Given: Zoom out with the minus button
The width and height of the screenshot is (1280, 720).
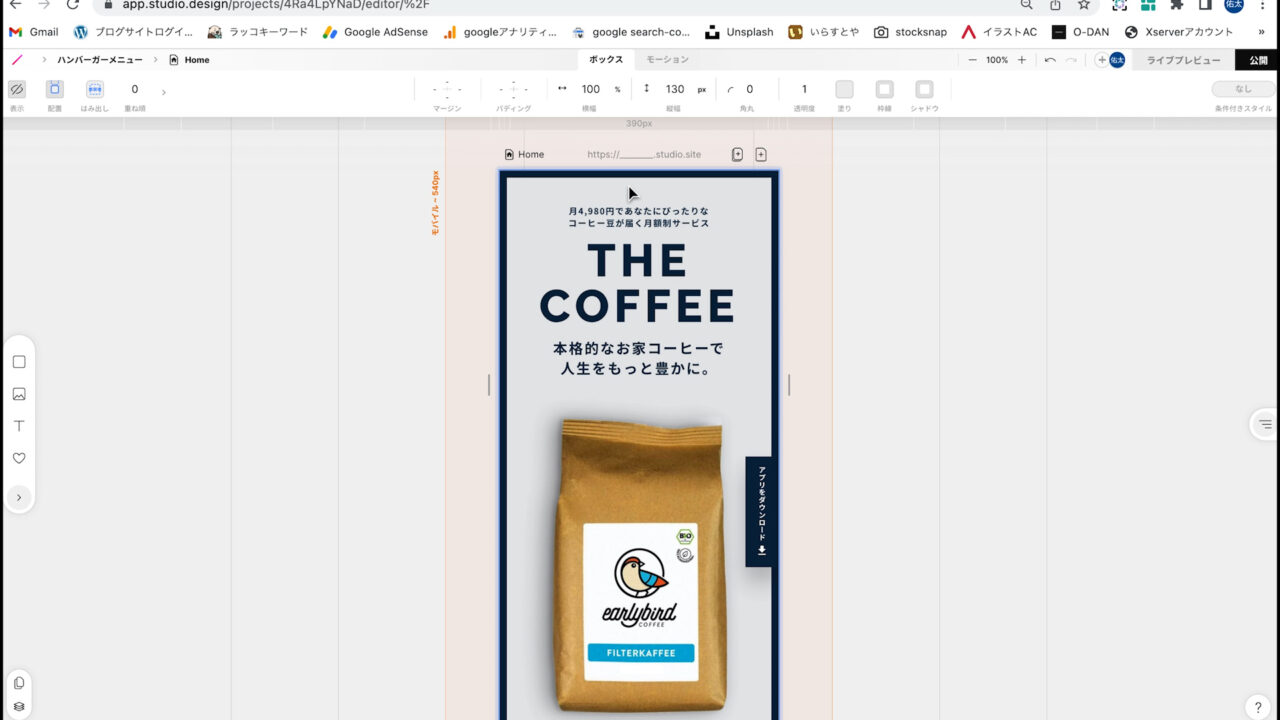Looking at the screenshot, I should point(972,60).
